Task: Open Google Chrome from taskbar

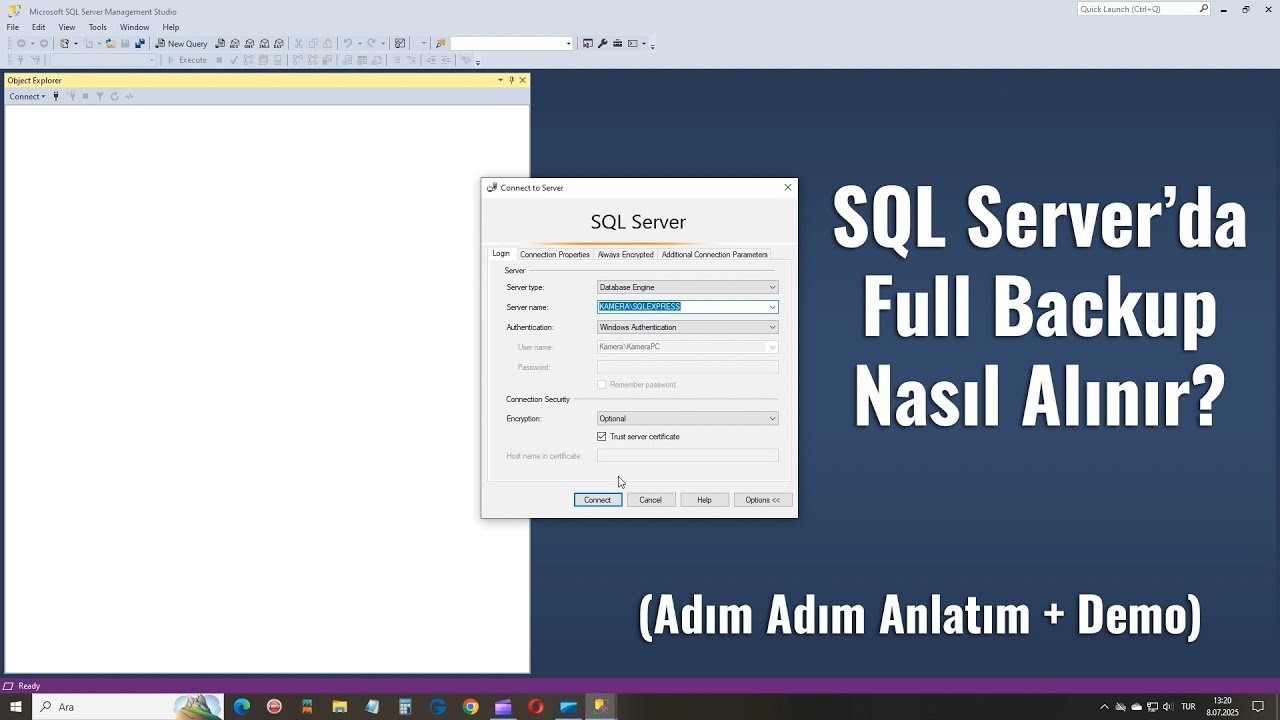Action: (x=470, y=707)
